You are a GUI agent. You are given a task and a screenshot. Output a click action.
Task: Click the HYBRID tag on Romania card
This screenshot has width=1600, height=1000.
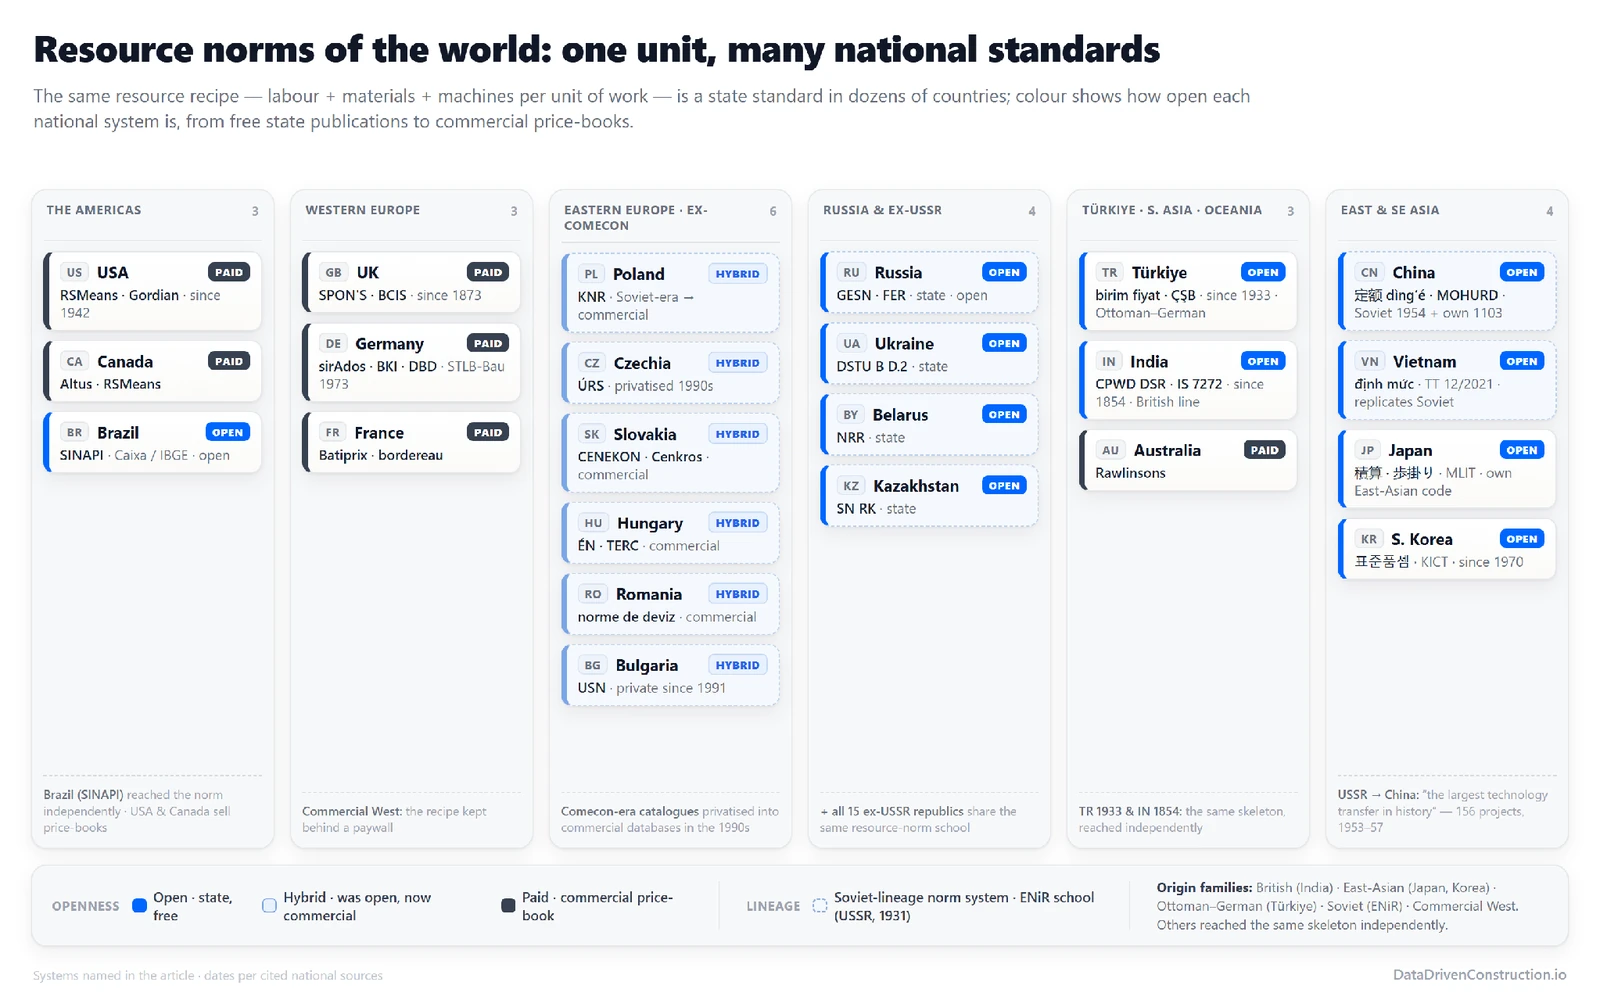(738, 594)
